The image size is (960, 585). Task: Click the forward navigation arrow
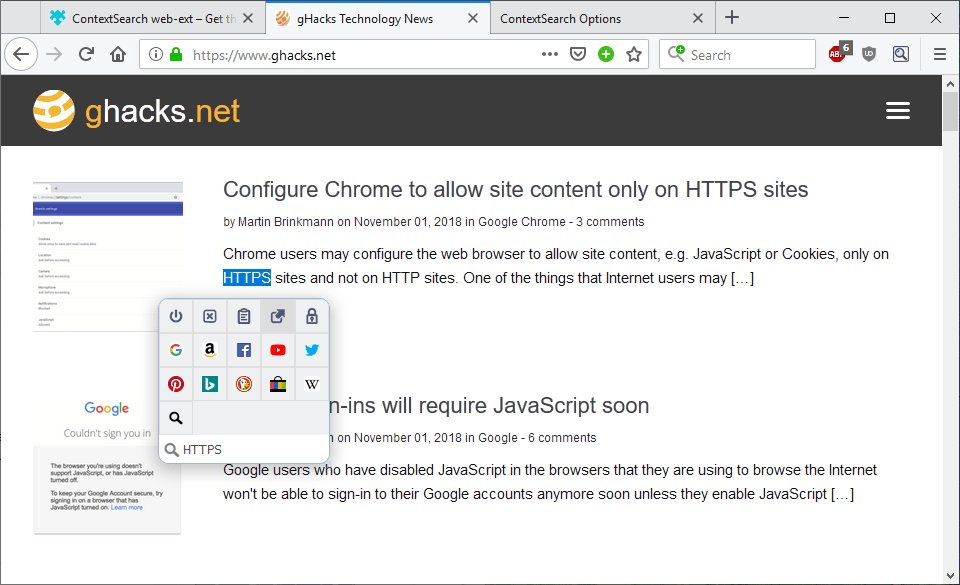[x=54, y=54]
